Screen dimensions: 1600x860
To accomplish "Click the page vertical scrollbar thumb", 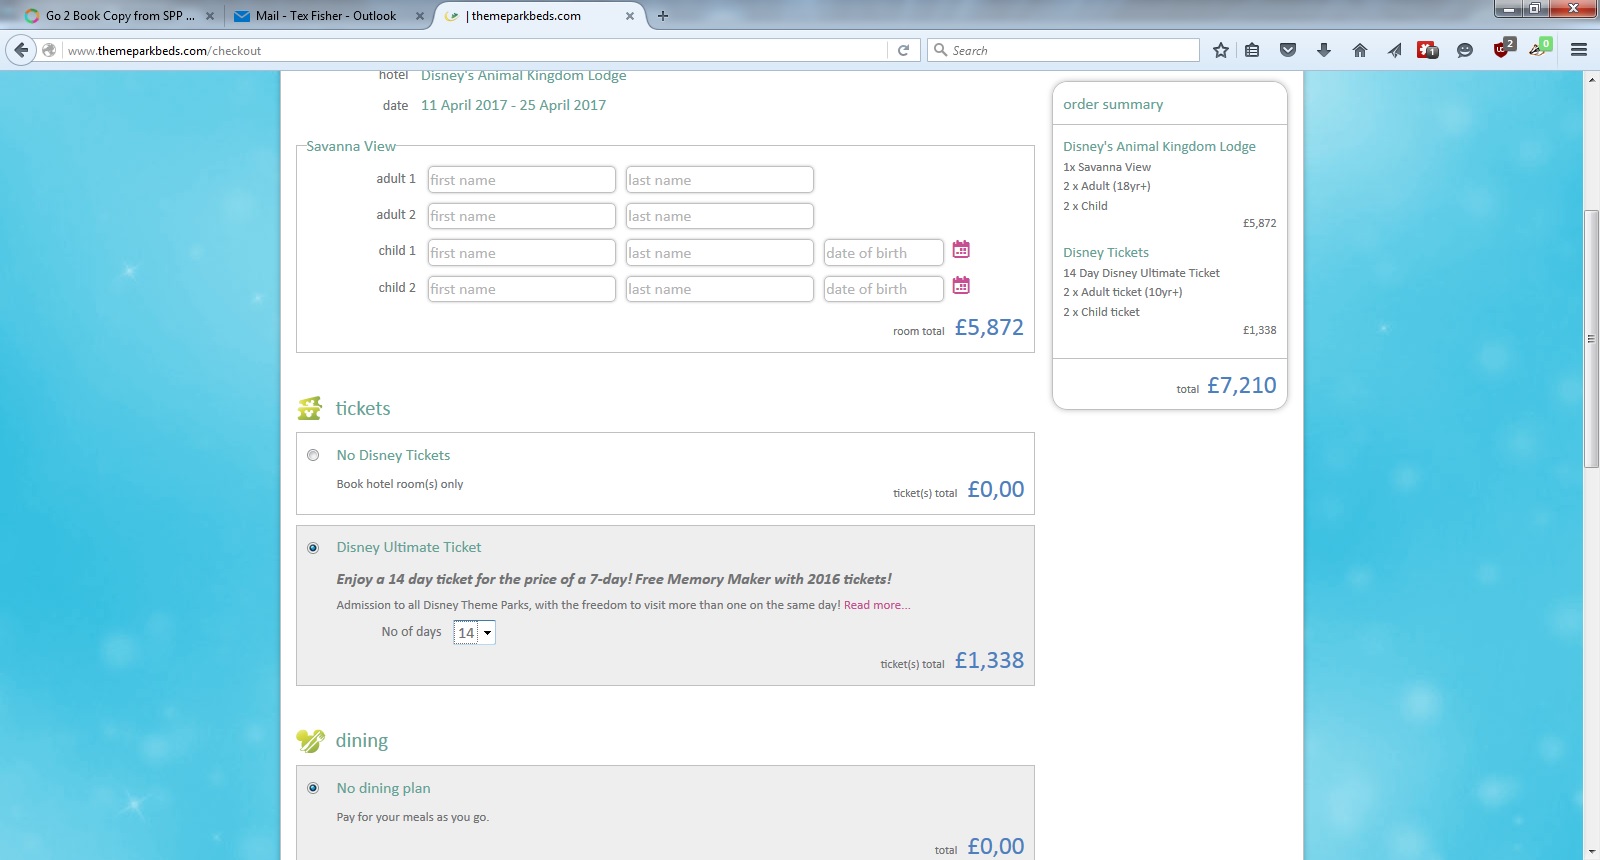I will coord(1591,339).
